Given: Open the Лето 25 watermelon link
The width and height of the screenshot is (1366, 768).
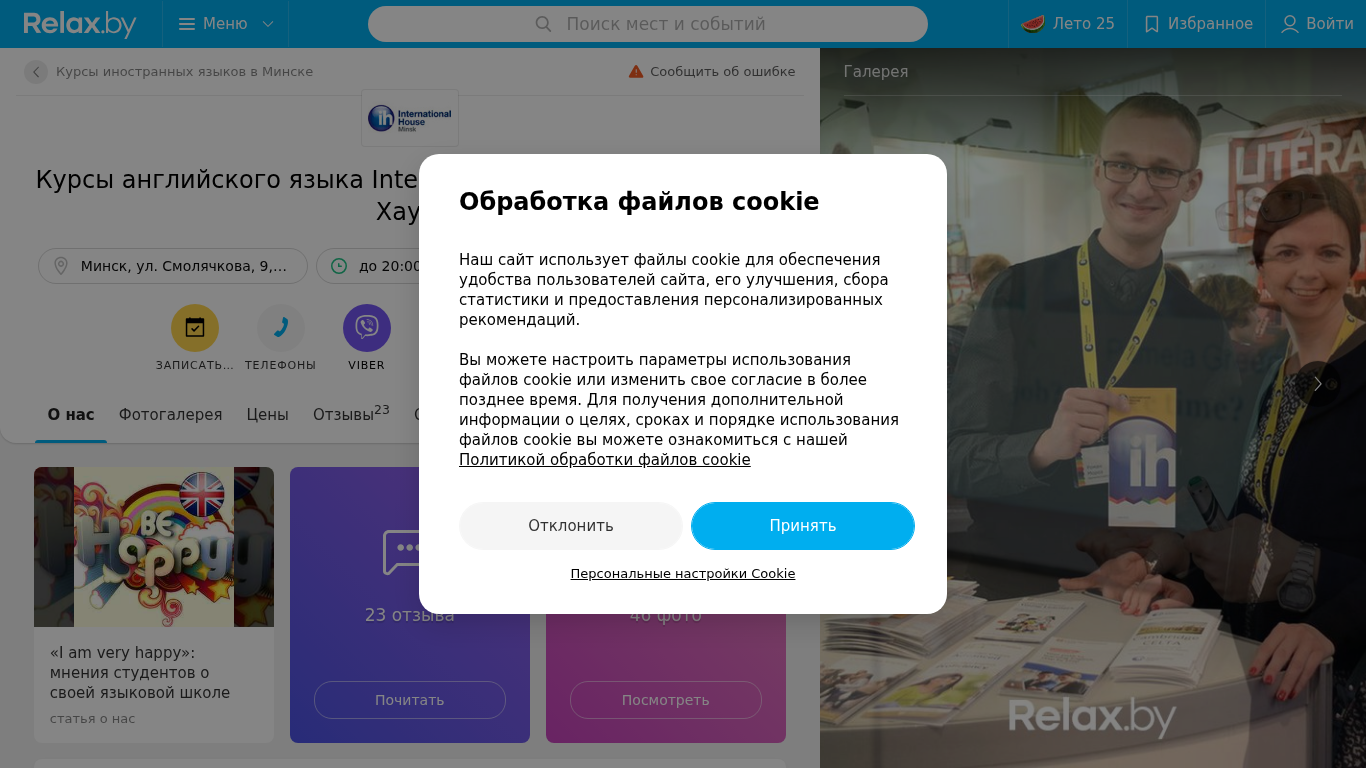Looking at the screenshot, I should [1068, 24].
